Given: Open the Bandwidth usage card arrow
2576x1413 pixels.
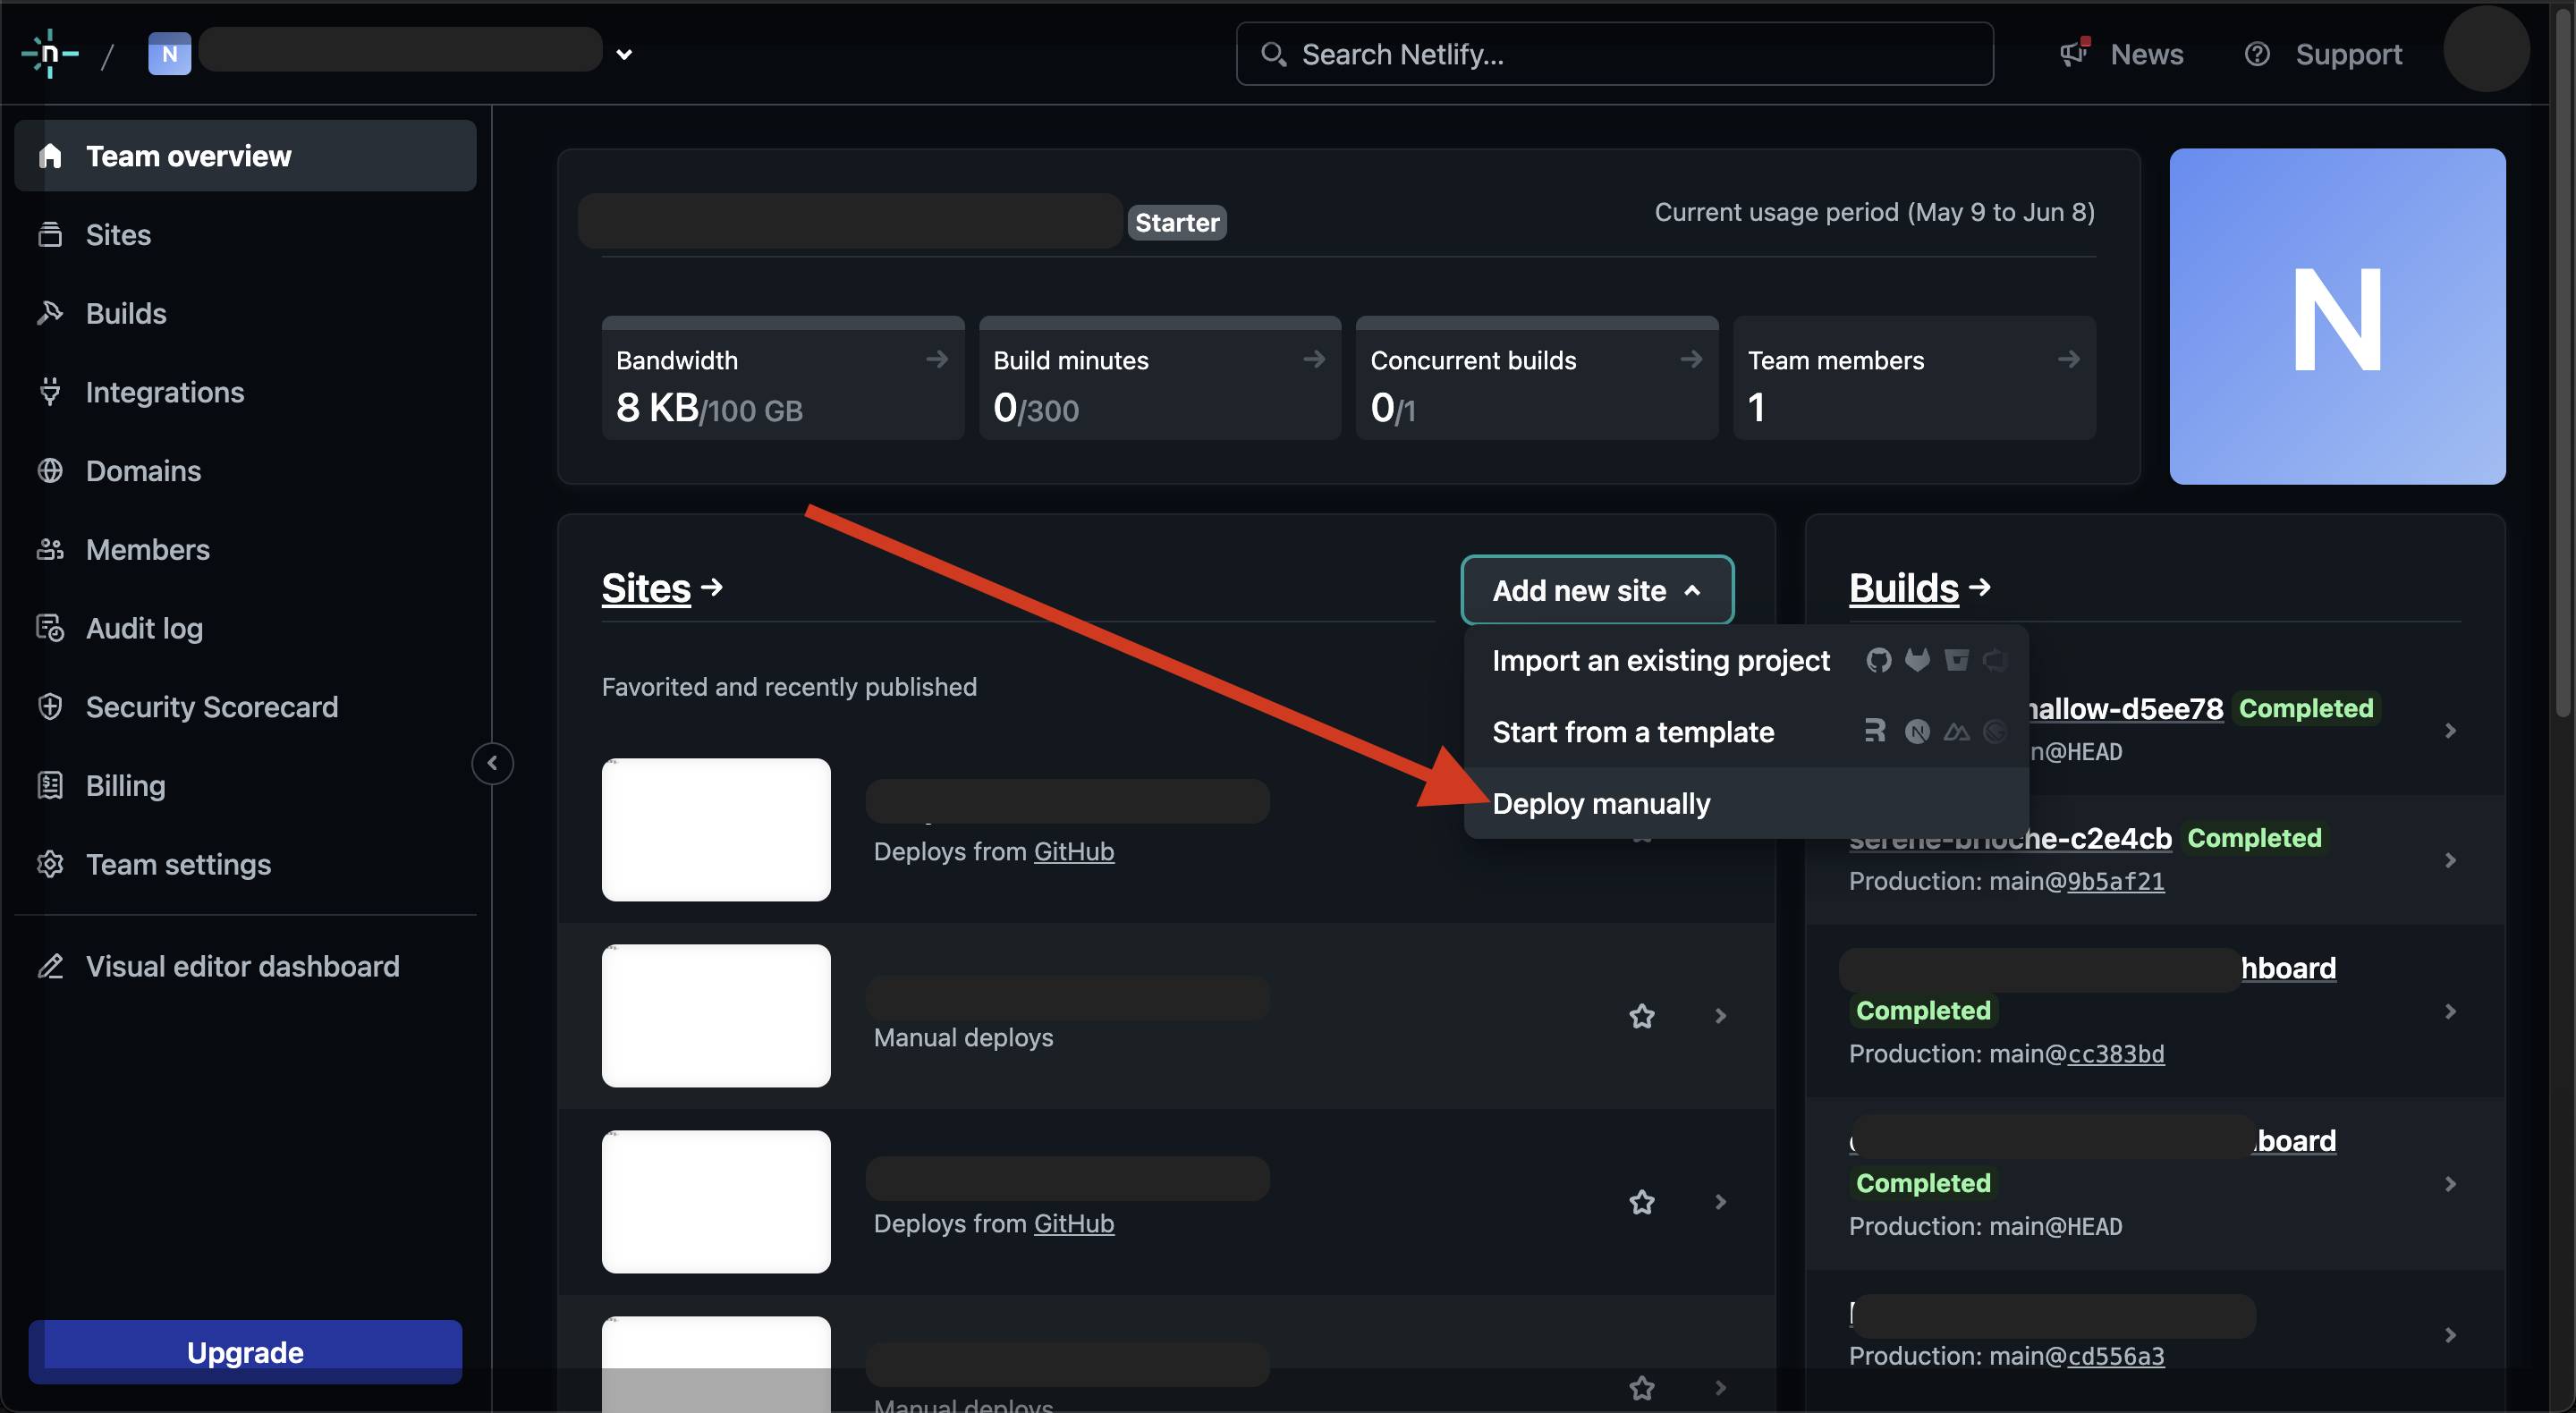Looking at the screenshot, I should [937, 359].
